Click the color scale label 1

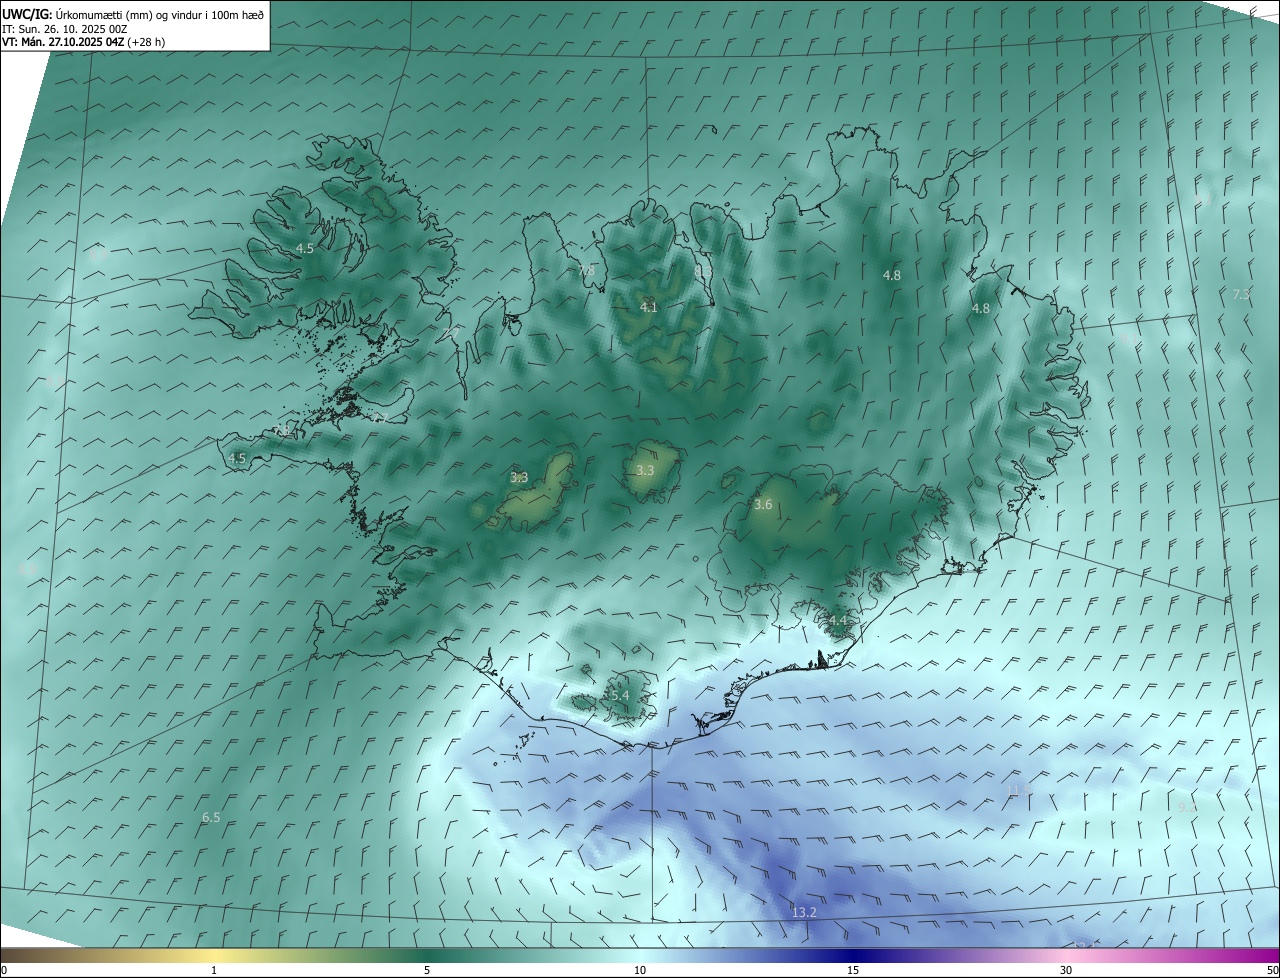(x=214, y=971)
